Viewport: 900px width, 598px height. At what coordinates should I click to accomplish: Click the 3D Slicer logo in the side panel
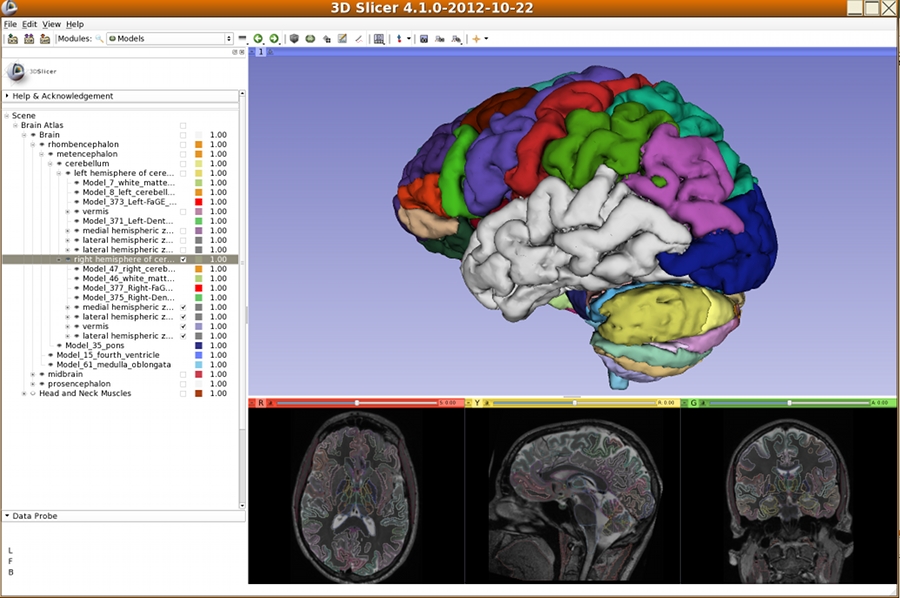(x=16, y=71)
